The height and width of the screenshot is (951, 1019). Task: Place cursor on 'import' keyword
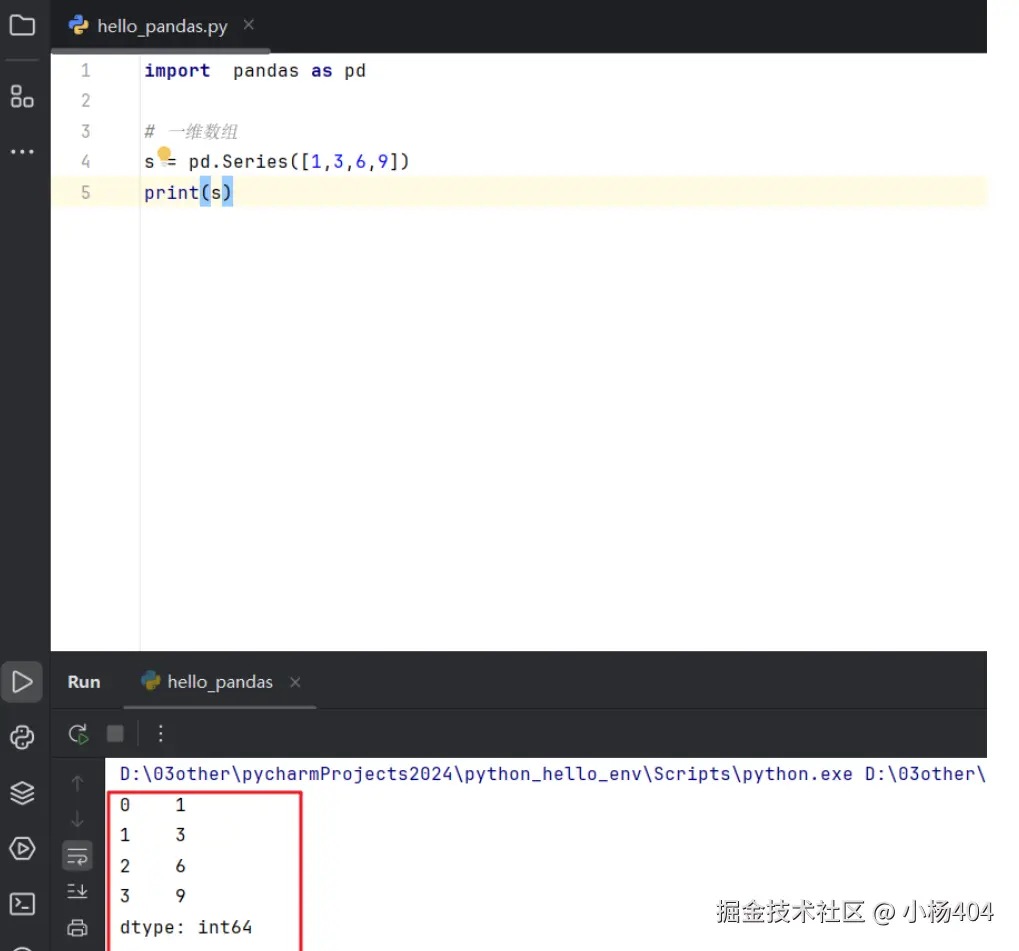point(177,70)
